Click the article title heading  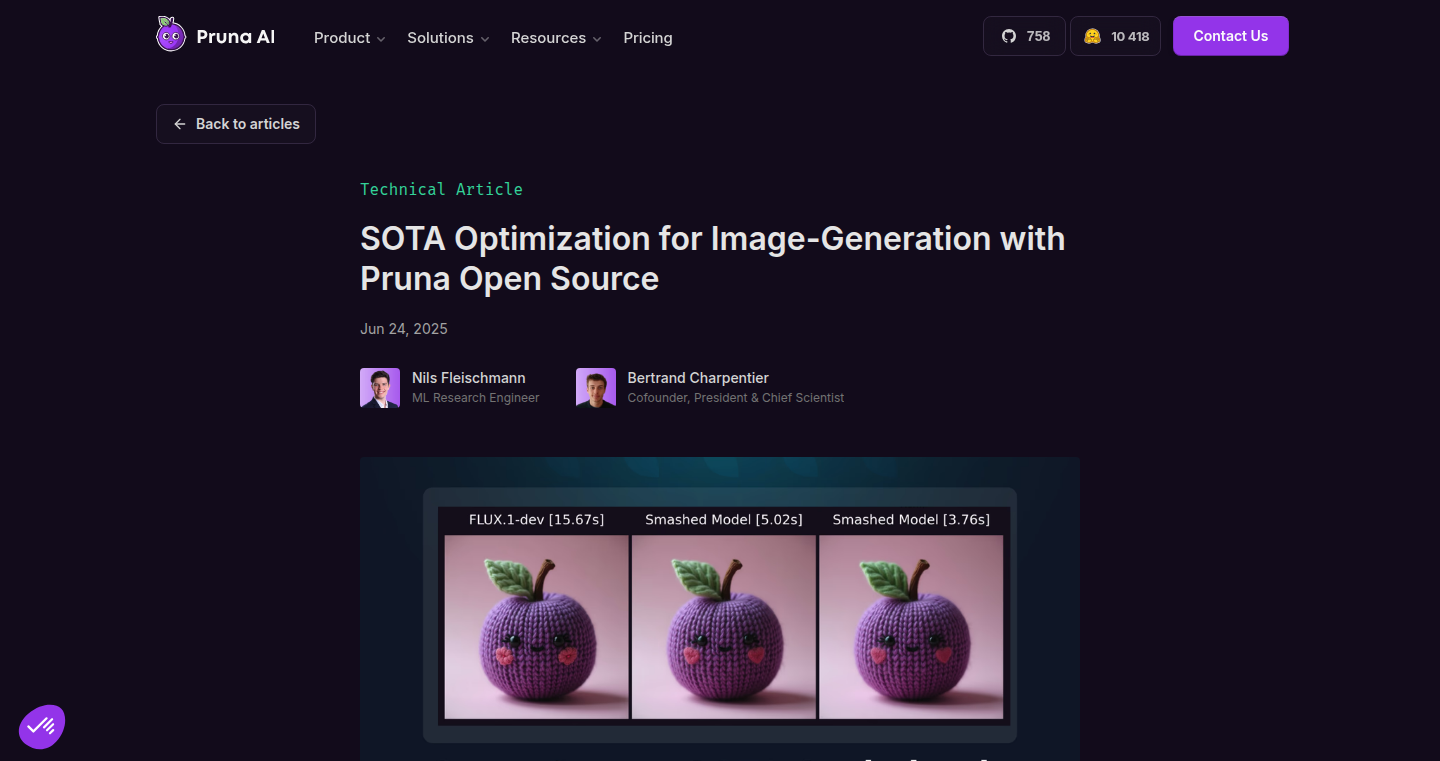712,258
